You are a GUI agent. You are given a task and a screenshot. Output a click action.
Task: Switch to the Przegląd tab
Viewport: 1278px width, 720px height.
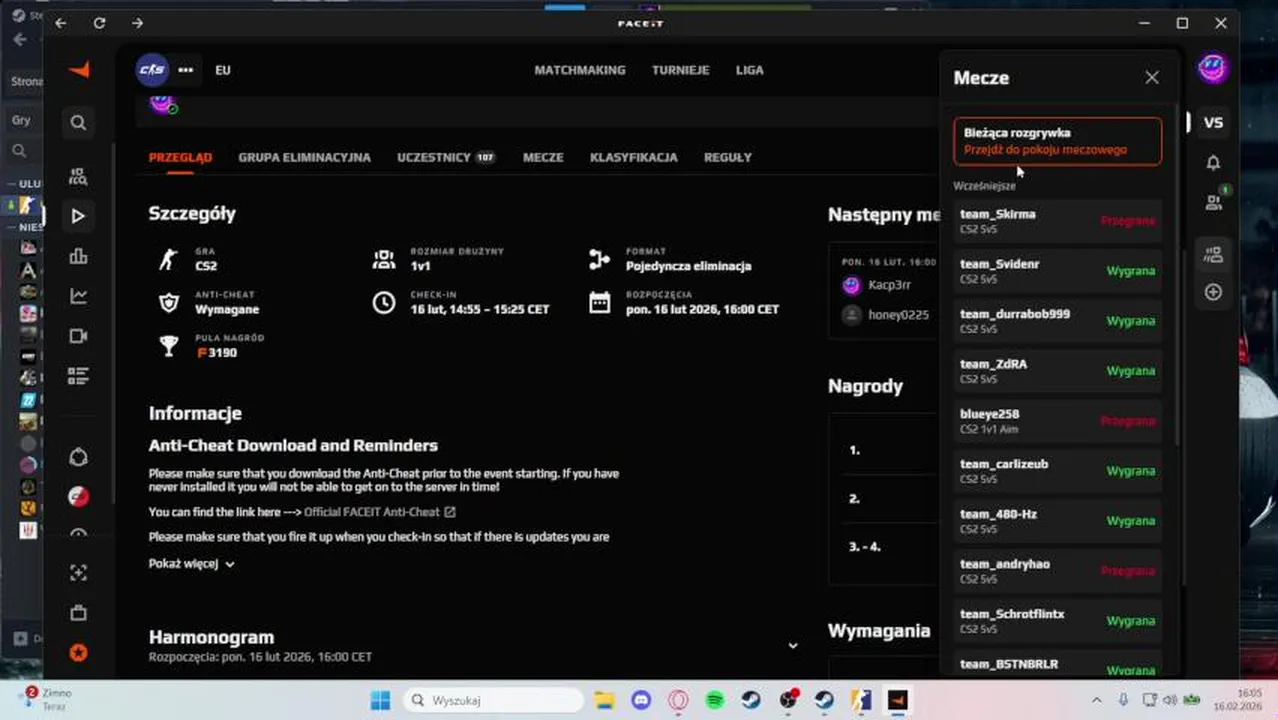pos(180,157)
